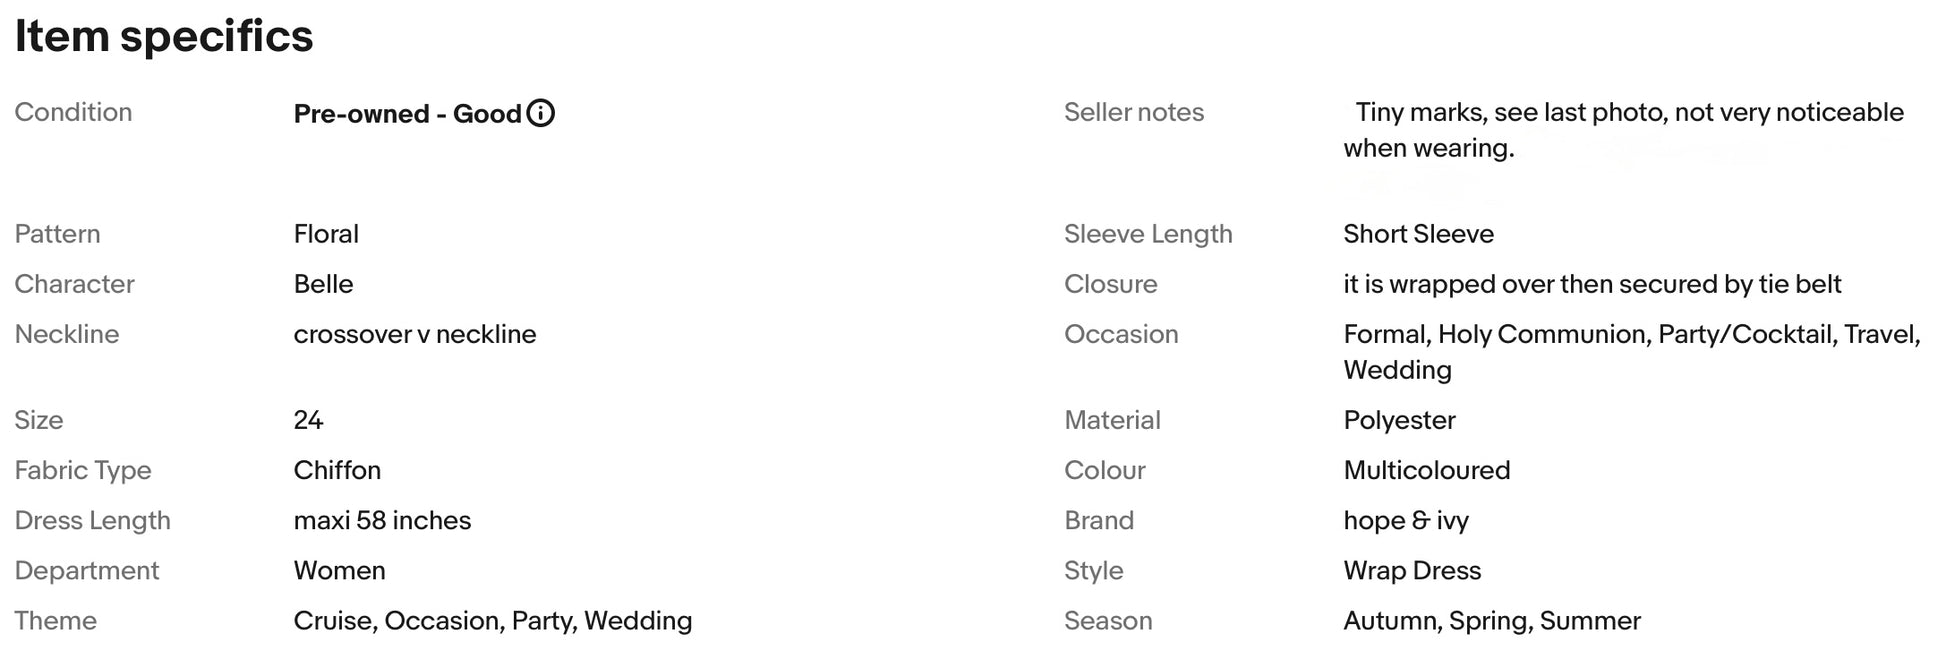Viewport: 1946px width, 668px height.
Task: Click the hope & ivy brand value
Action: [1406, 520]
